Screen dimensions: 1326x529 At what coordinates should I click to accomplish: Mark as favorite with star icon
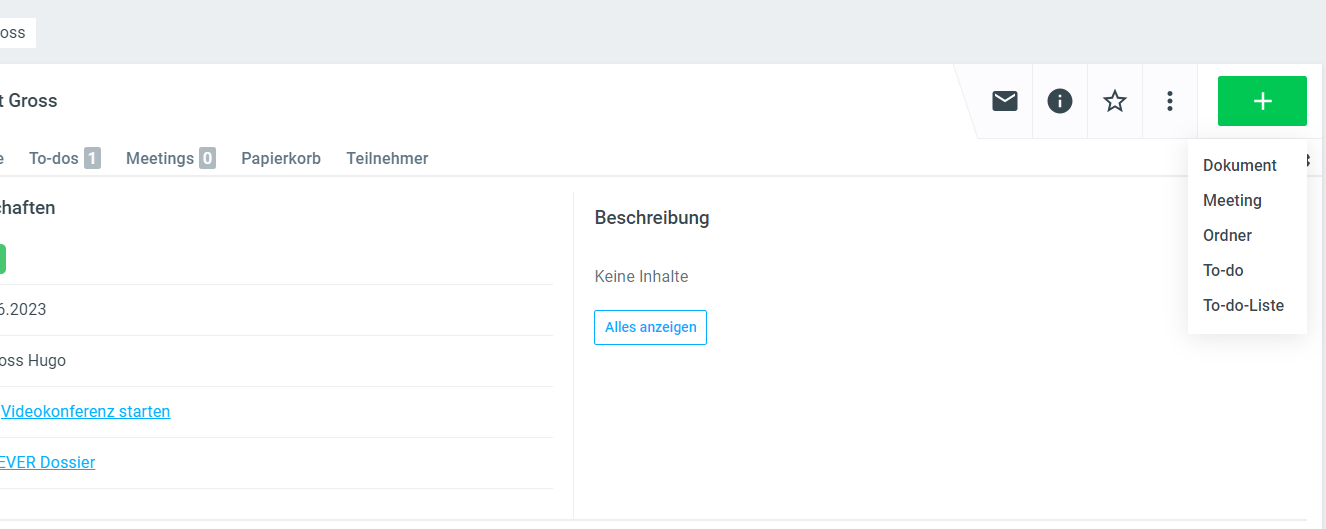(1115, 101)
